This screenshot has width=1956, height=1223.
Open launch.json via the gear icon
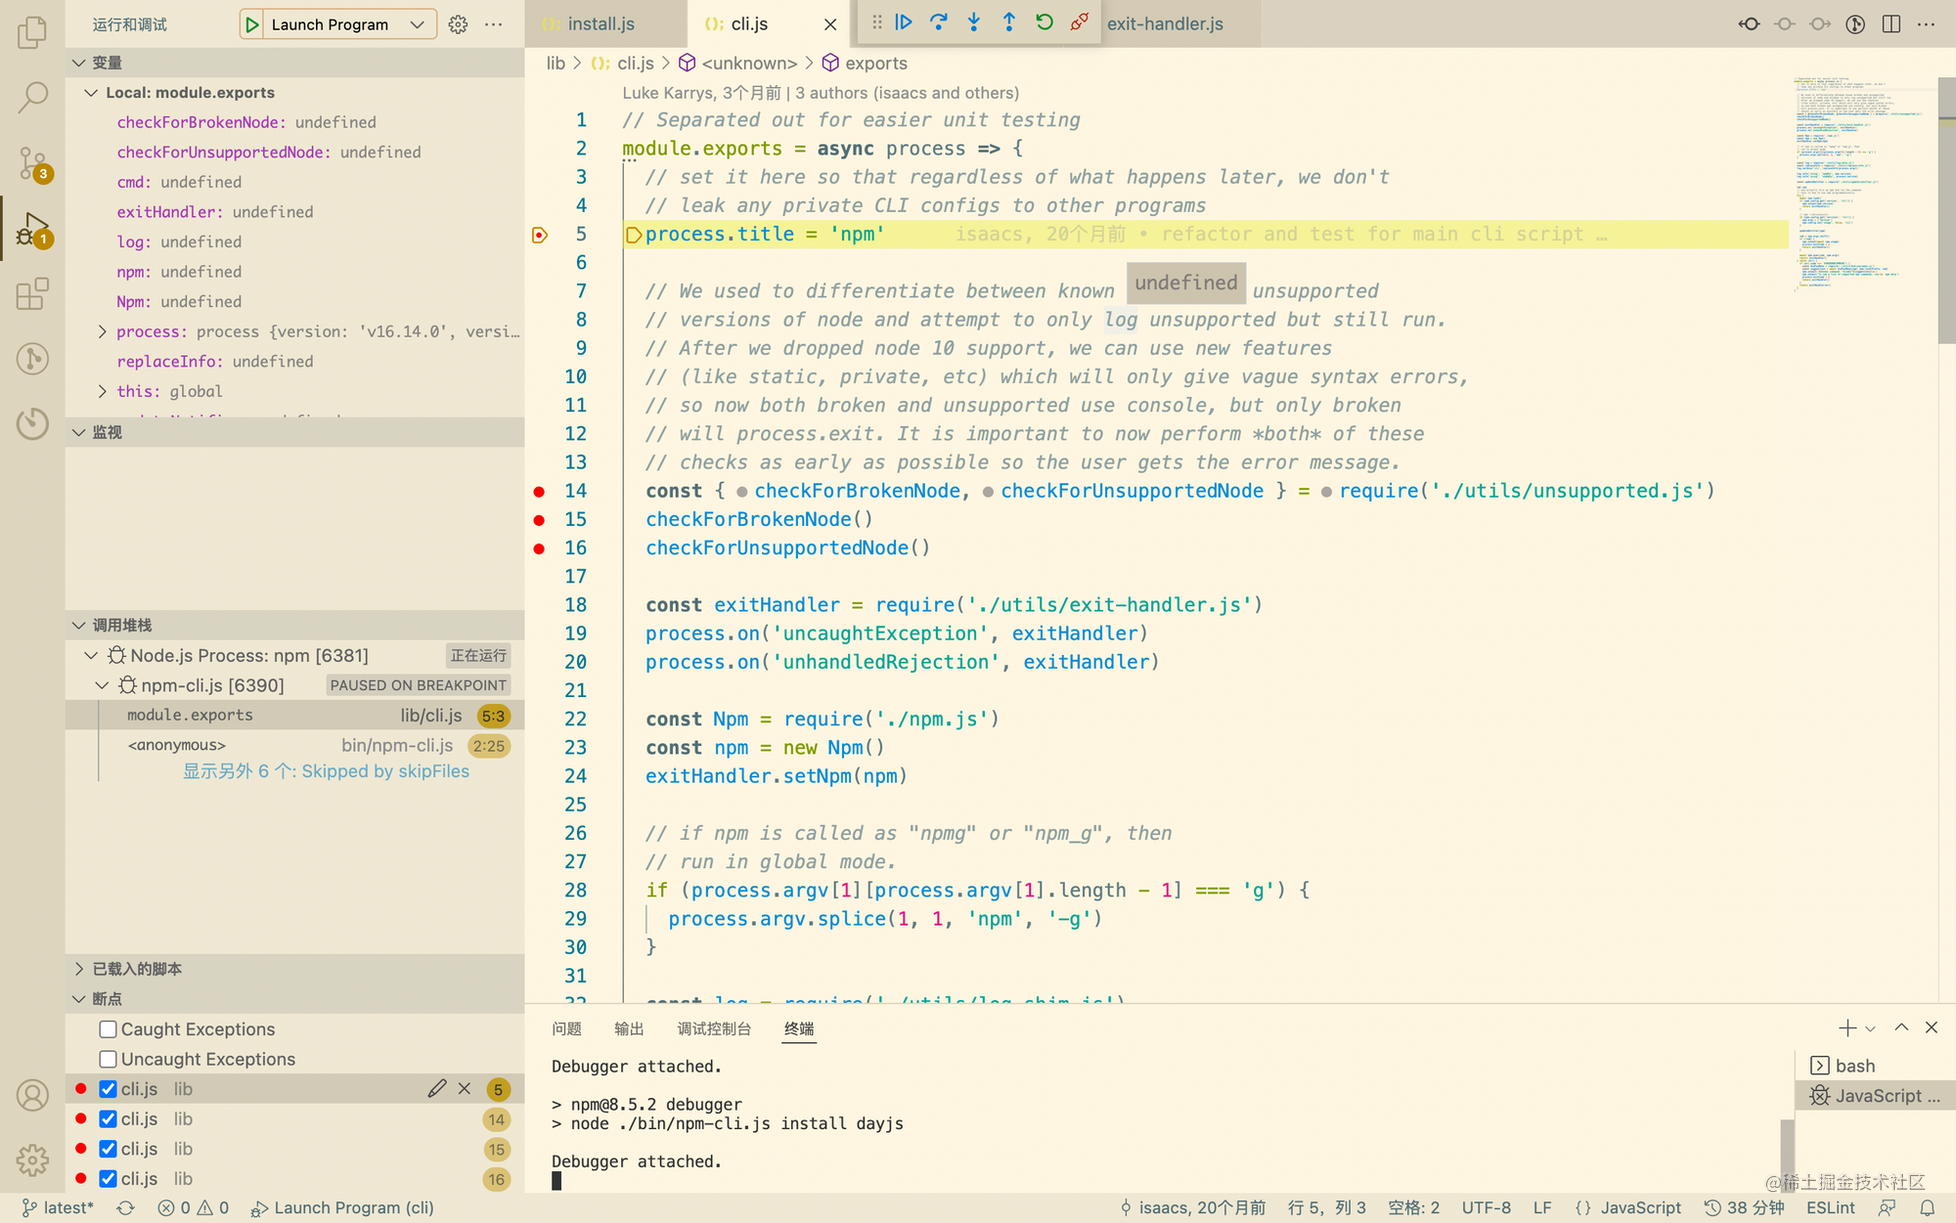[x=458, y=24]
